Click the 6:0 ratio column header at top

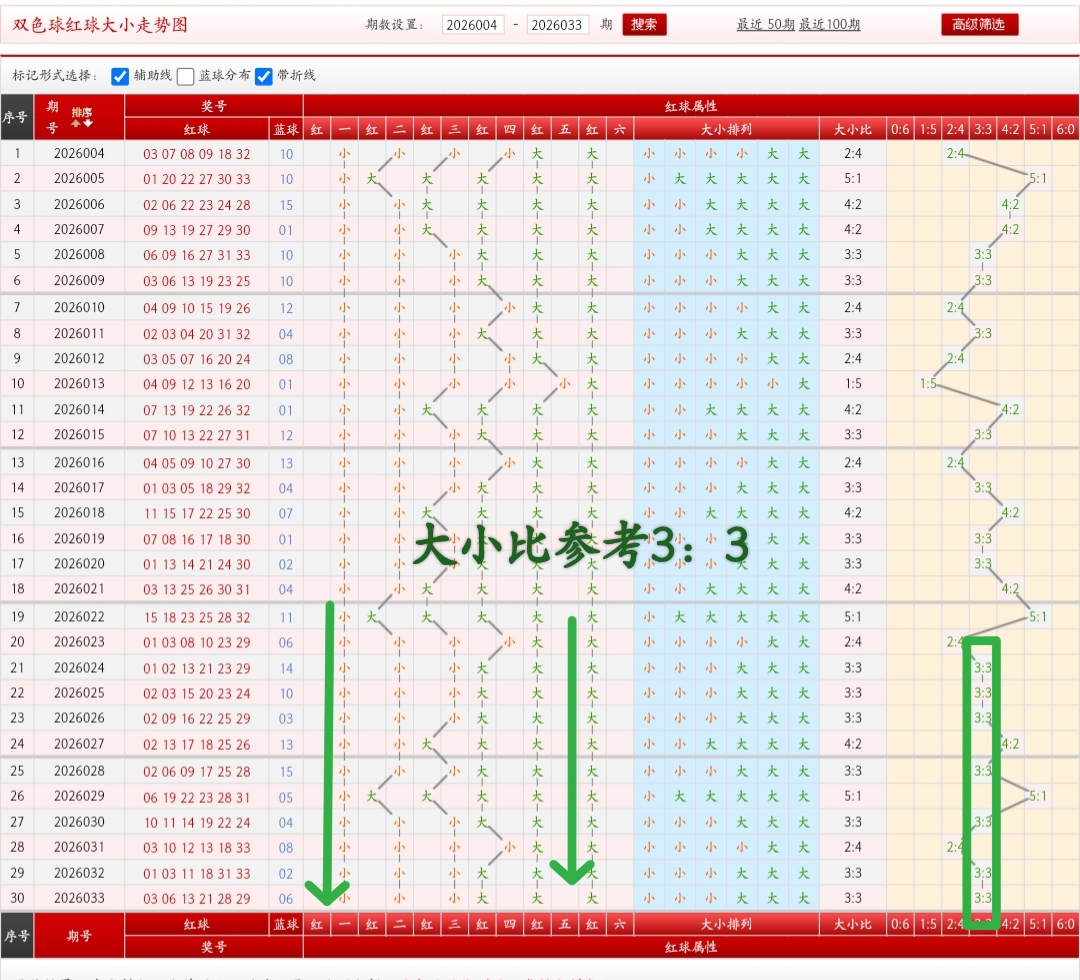[1066, 129]
